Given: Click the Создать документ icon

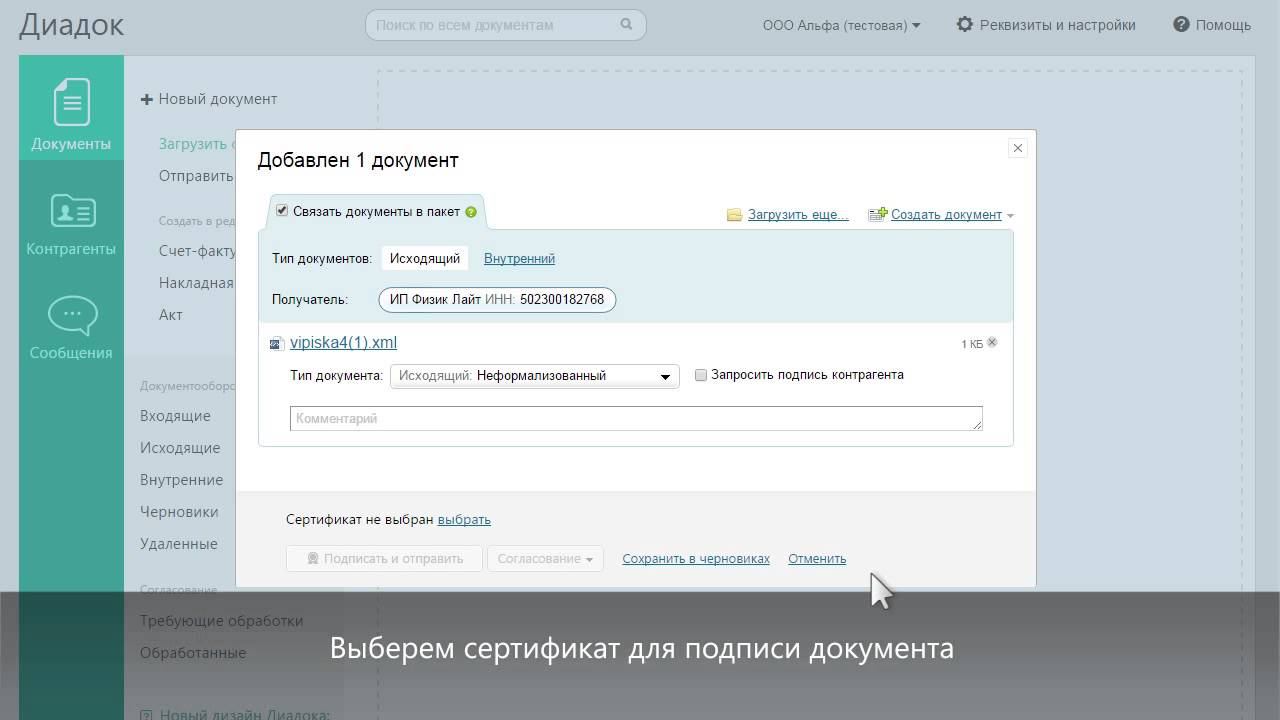Looking at the screenshot, I should [x=878, y=214].
